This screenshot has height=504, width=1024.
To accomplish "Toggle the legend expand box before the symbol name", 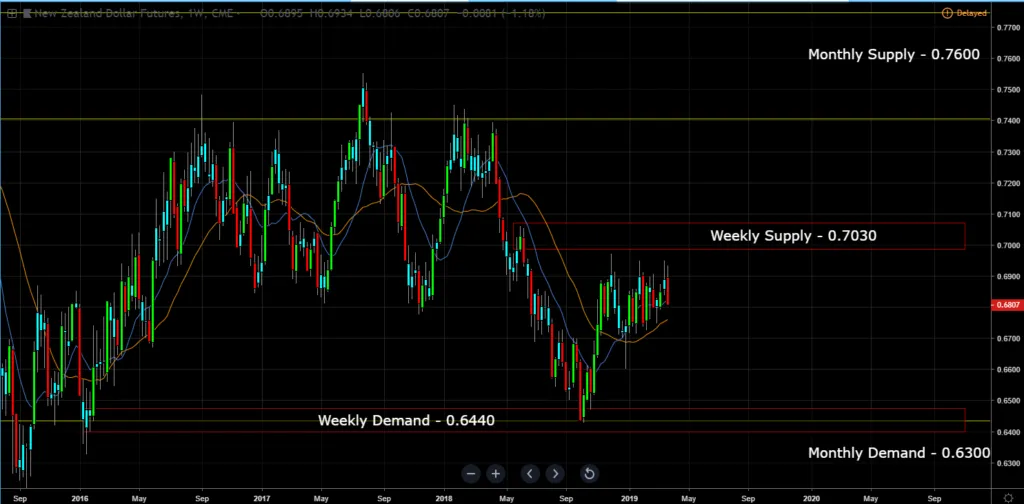I will pos(12,13).
